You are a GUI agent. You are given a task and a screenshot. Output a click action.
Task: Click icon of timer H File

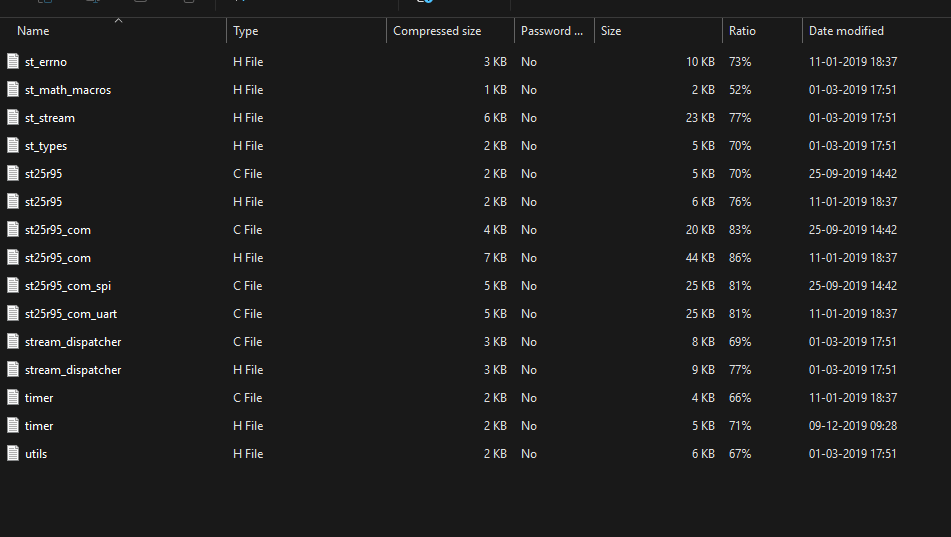tap(13, 425)
